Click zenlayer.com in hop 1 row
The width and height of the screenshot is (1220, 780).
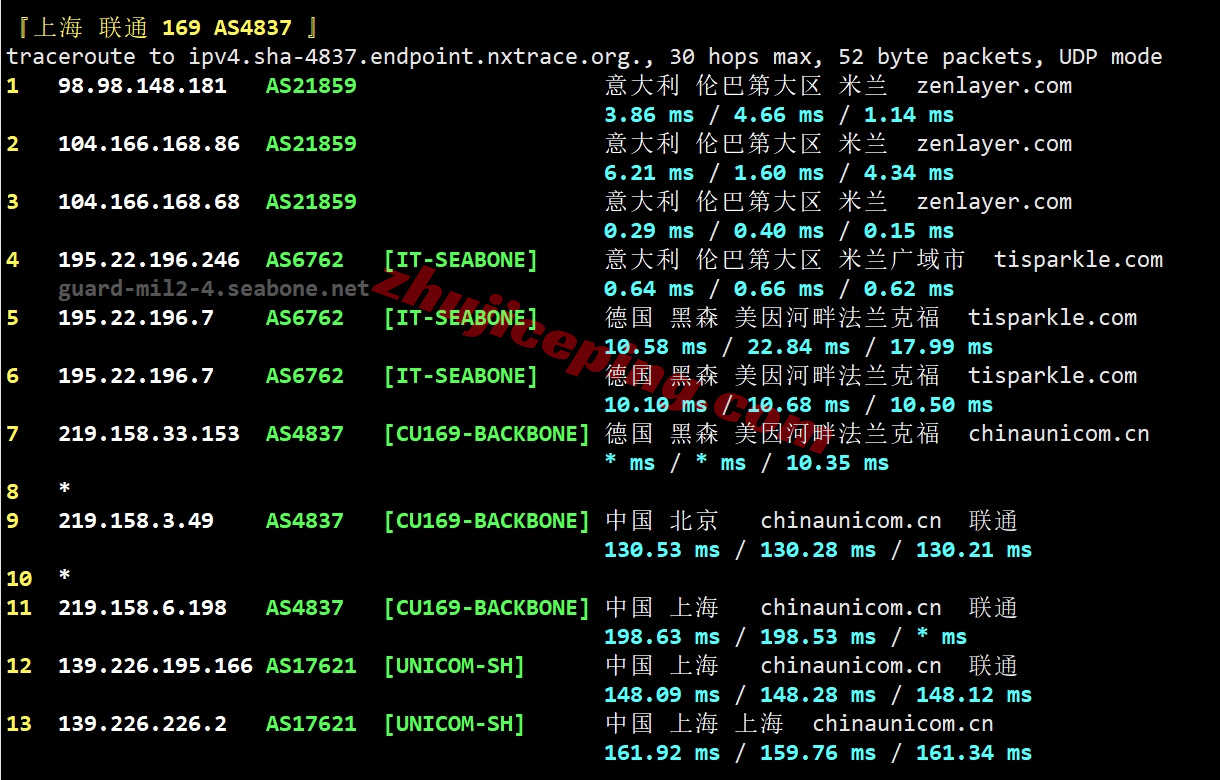(x=994, y=86)
